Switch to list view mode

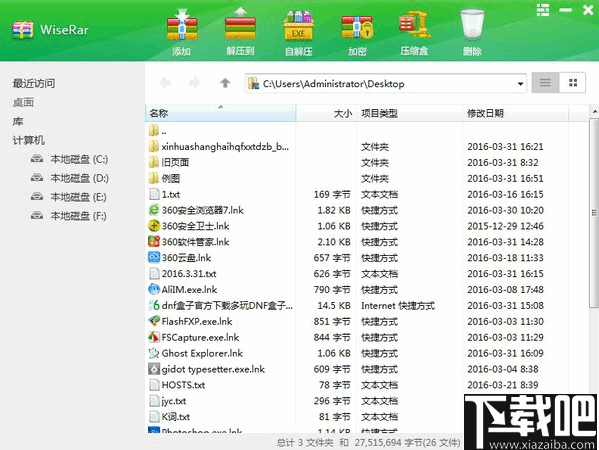coord(545,83)
